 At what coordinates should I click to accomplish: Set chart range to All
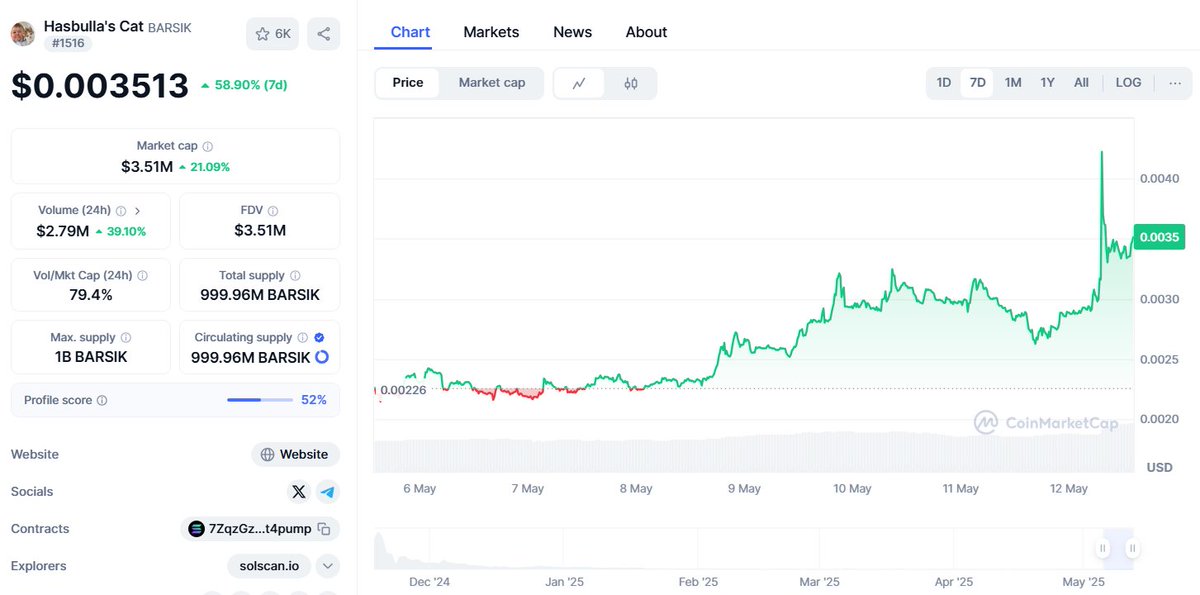1081,83
